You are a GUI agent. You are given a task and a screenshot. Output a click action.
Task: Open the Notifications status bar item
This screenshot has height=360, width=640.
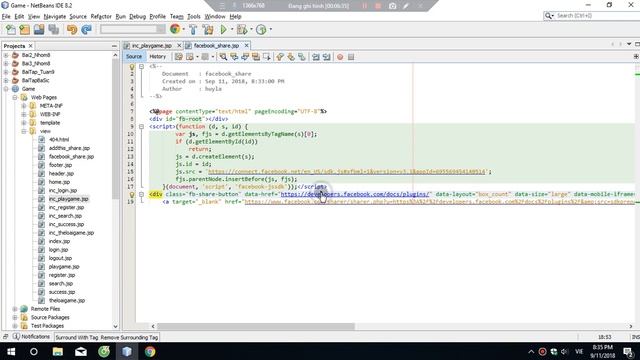click(31, 337)
